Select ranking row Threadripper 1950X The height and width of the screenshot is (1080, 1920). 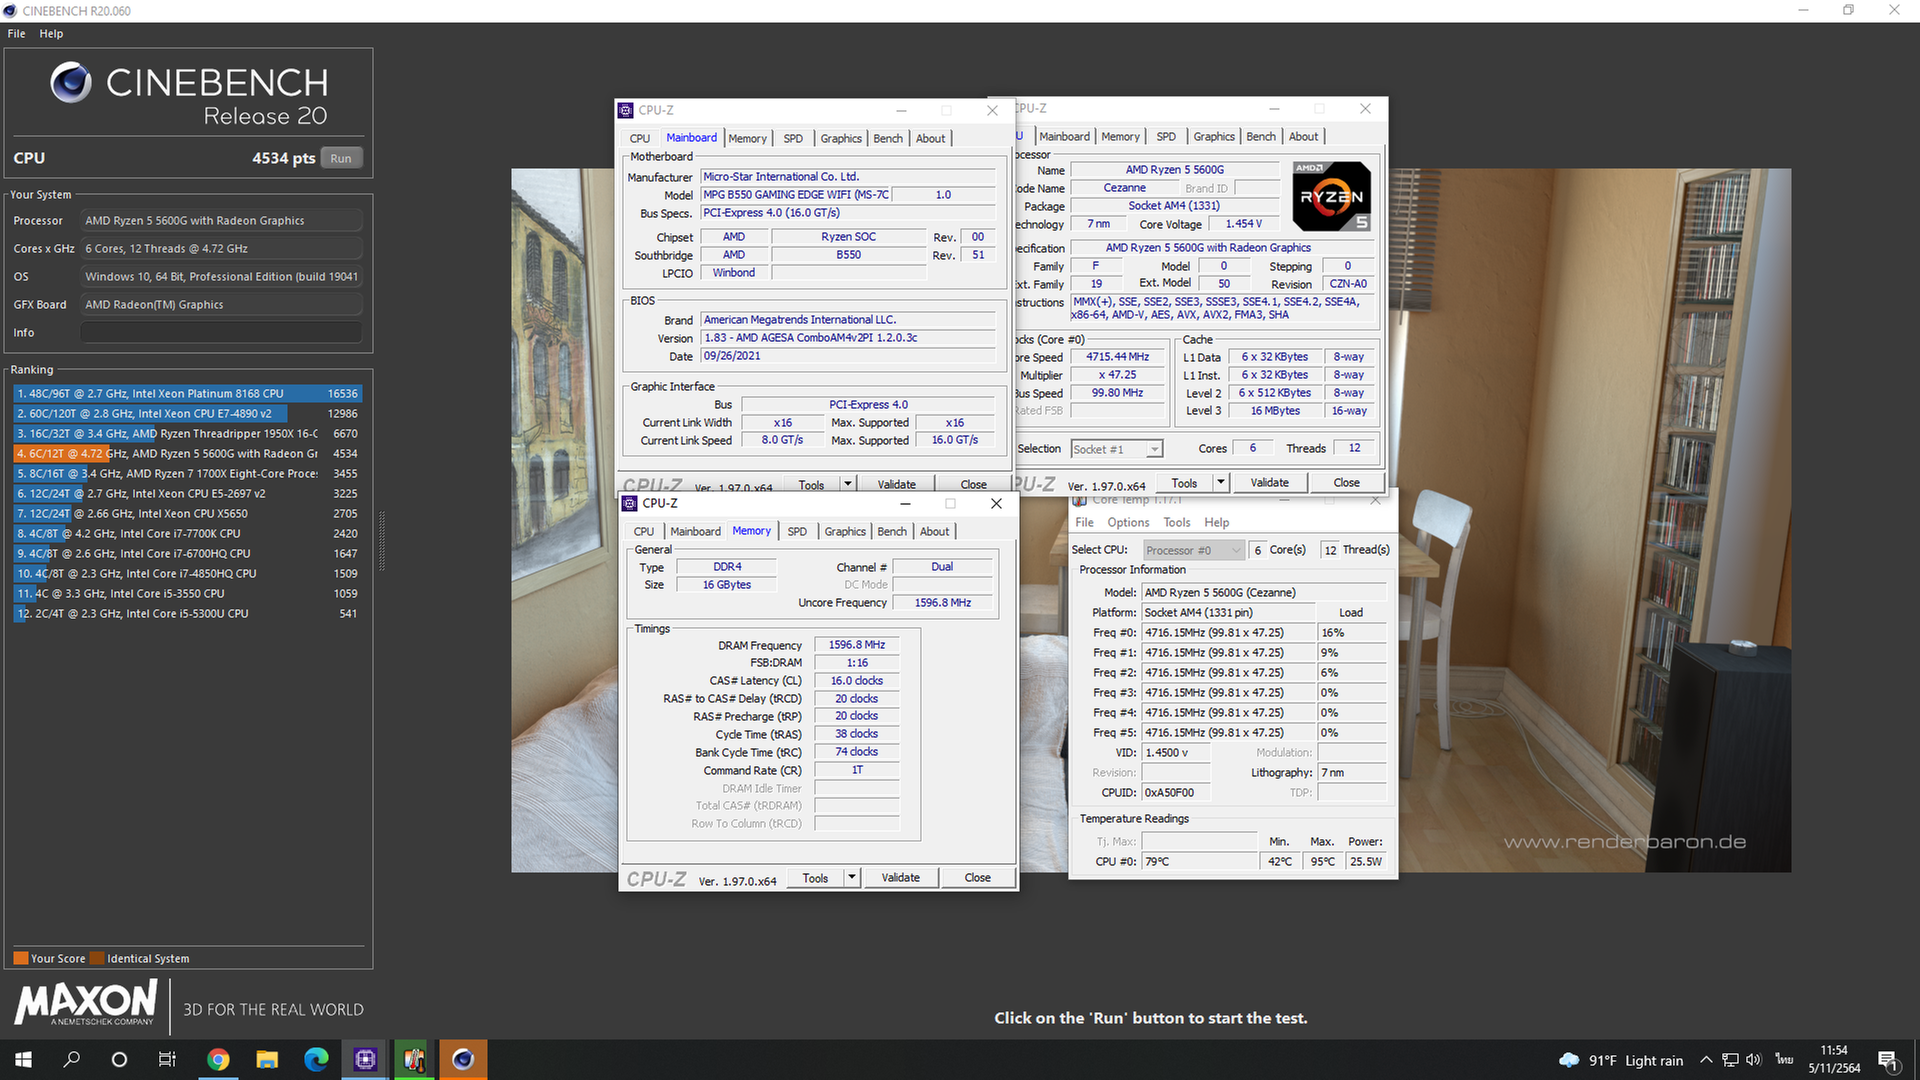pyautogui.click(x=187, y=433)
